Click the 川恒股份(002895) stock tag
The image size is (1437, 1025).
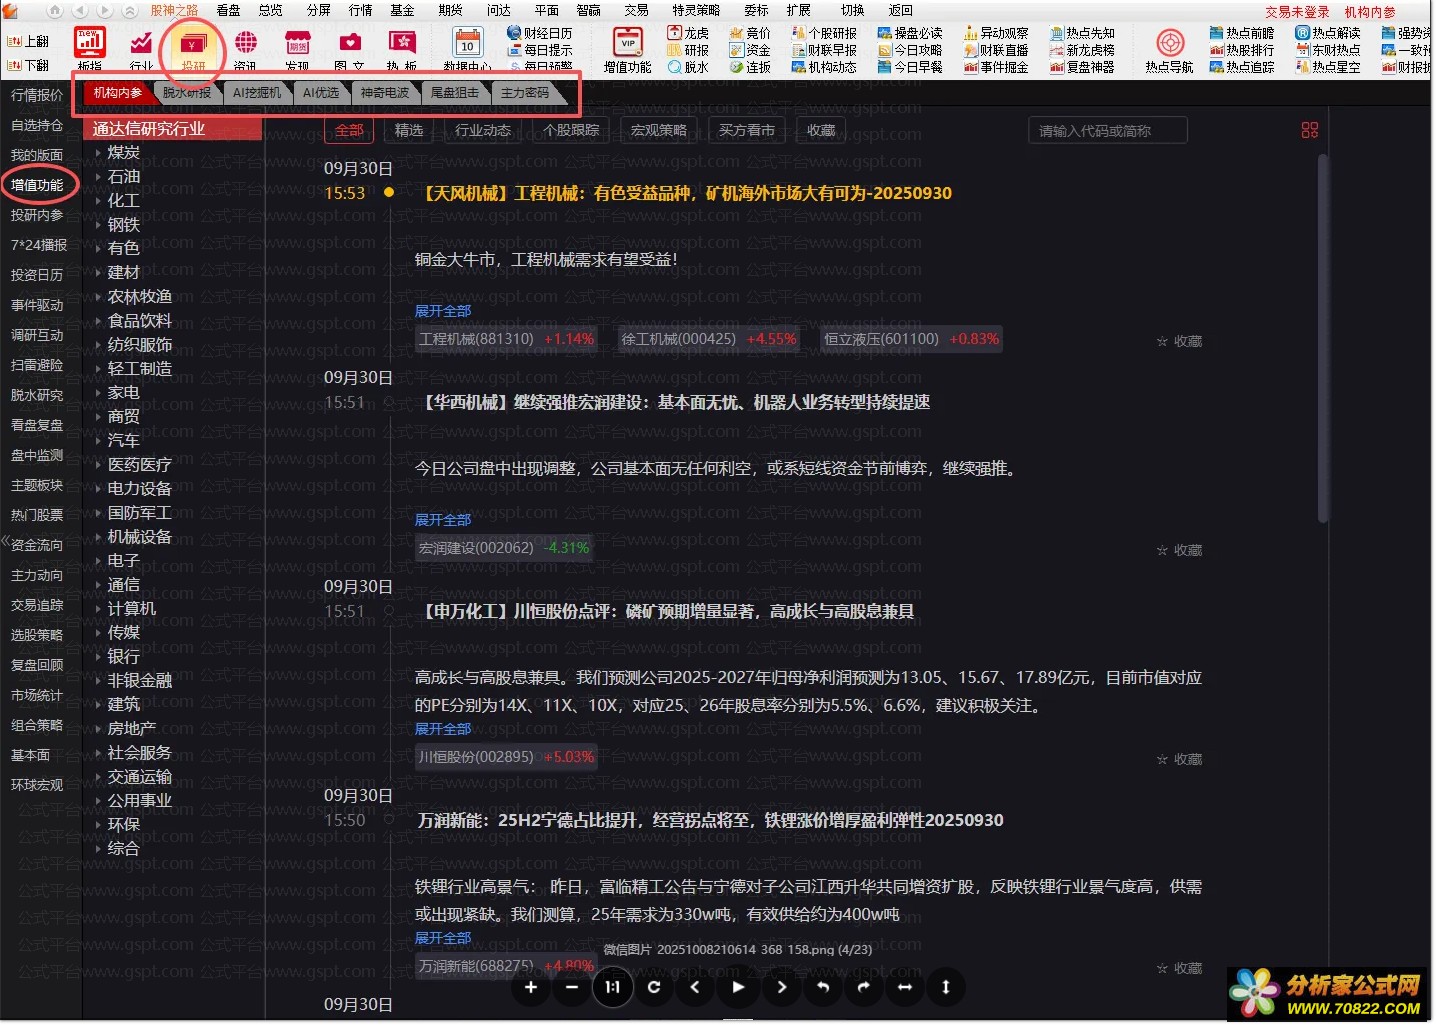tap(506, 757)
